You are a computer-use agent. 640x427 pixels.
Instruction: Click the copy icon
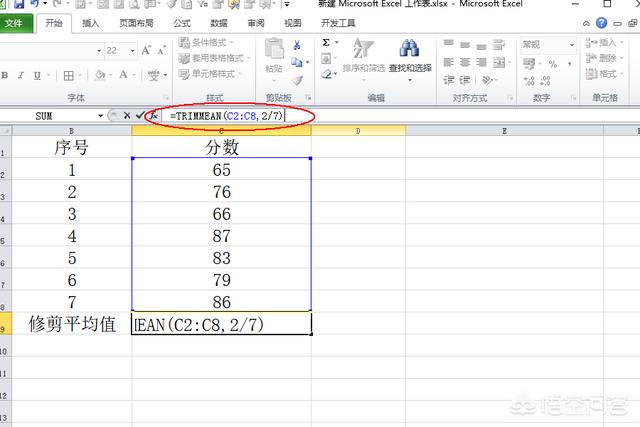click(297, 62)
